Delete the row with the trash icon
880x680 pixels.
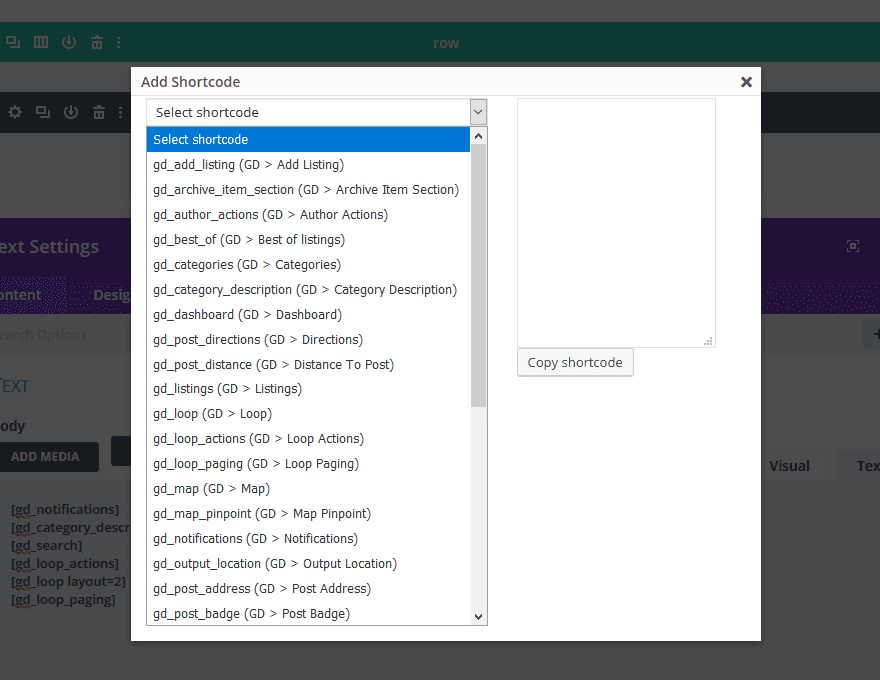tap(96, 41)
